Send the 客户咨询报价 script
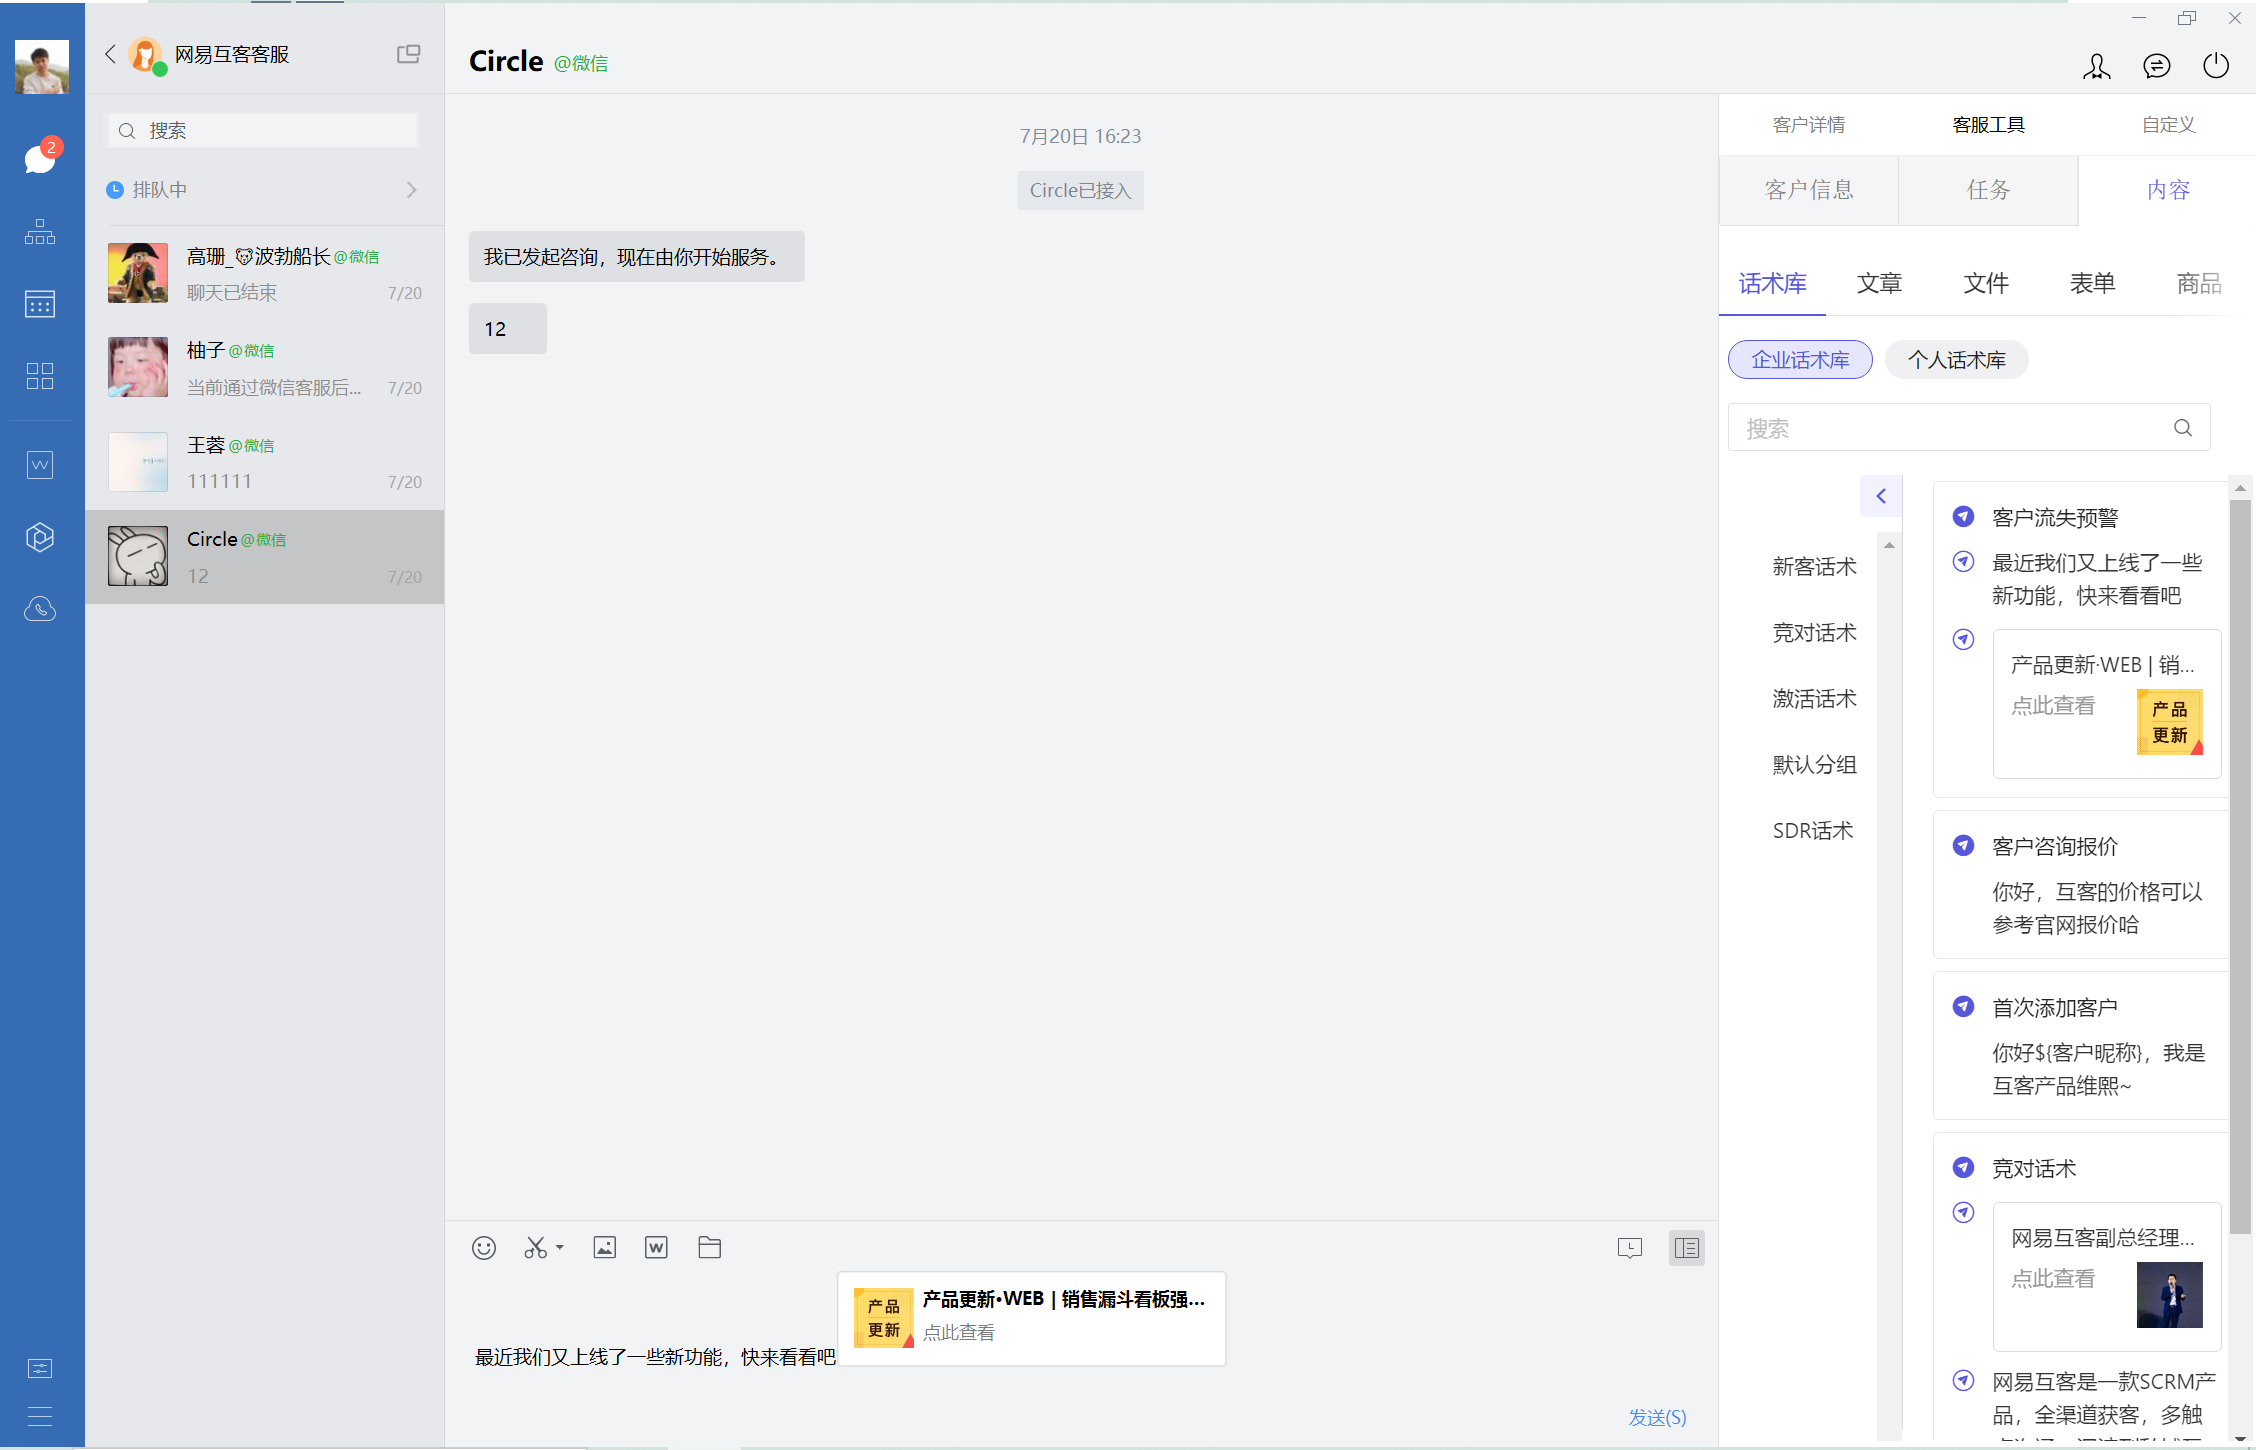This screenshot has height=1450, width=2256. [1963, 846]
